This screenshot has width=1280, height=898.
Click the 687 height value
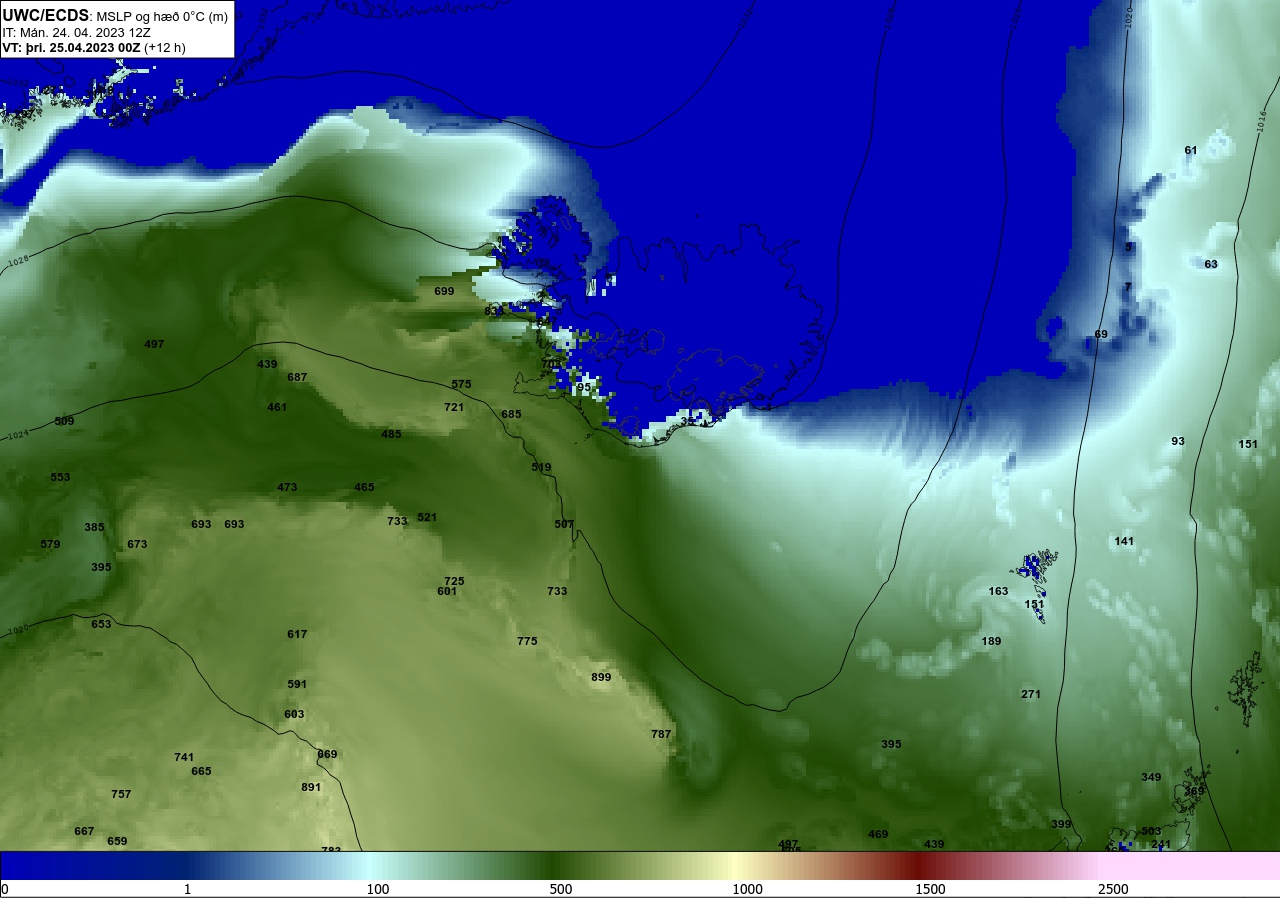(x=297, y=377)
